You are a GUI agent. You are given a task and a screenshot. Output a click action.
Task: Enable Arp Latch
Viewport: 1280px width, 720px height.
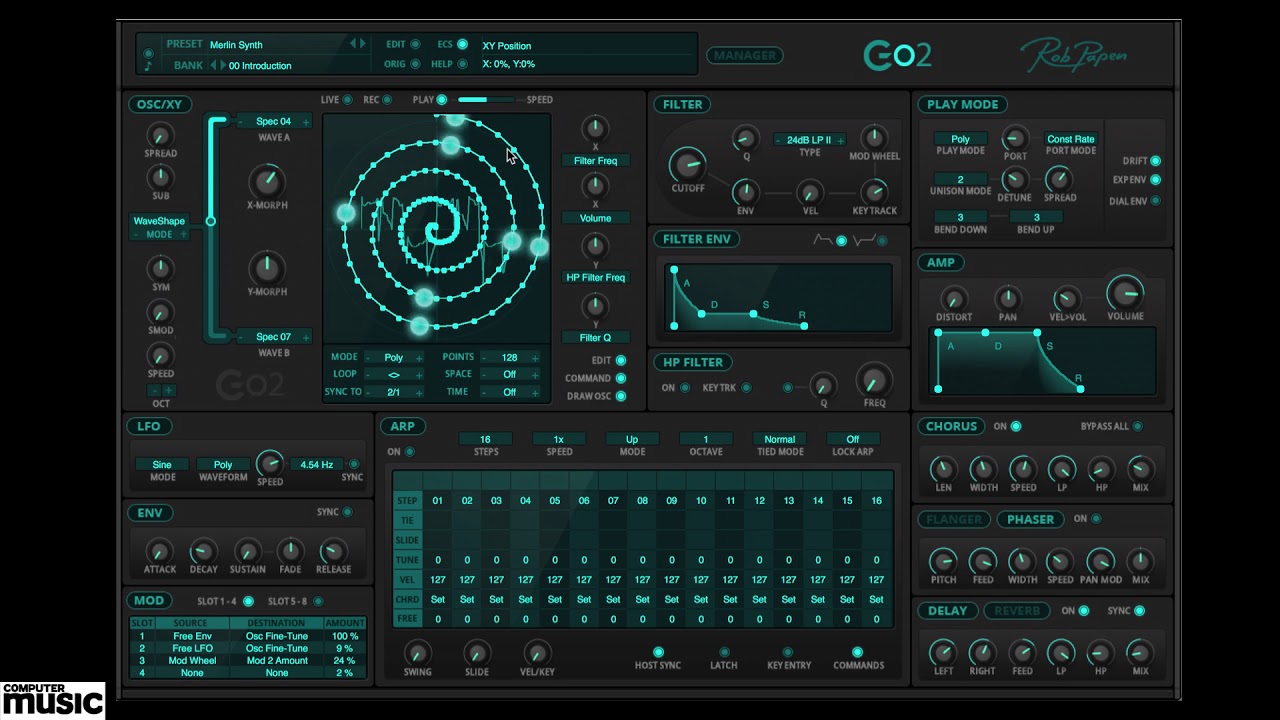(725, 652)
